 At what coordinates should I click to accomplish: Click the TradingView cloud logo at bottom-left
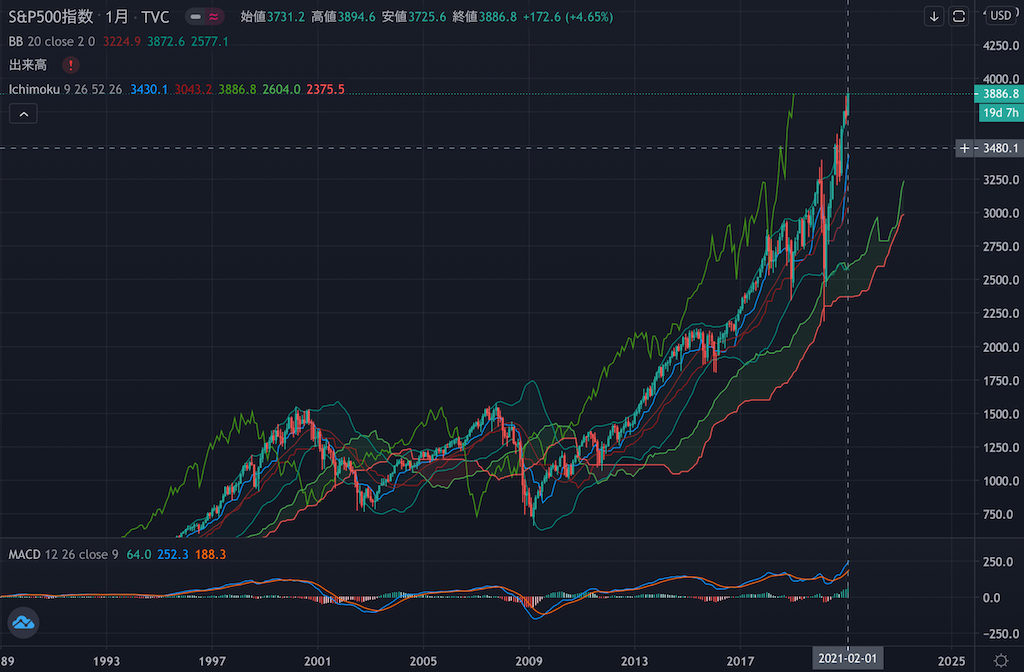24,622
